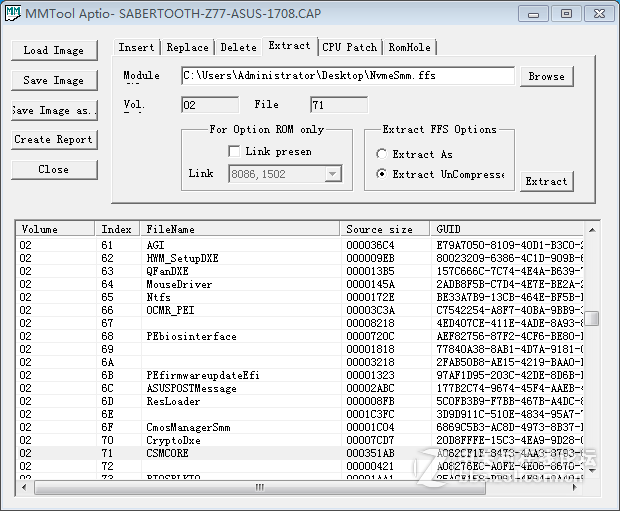Open the Replace tab
Image resolution: width=620 pixels, height=511 pixels.
[x=187, y=47]
